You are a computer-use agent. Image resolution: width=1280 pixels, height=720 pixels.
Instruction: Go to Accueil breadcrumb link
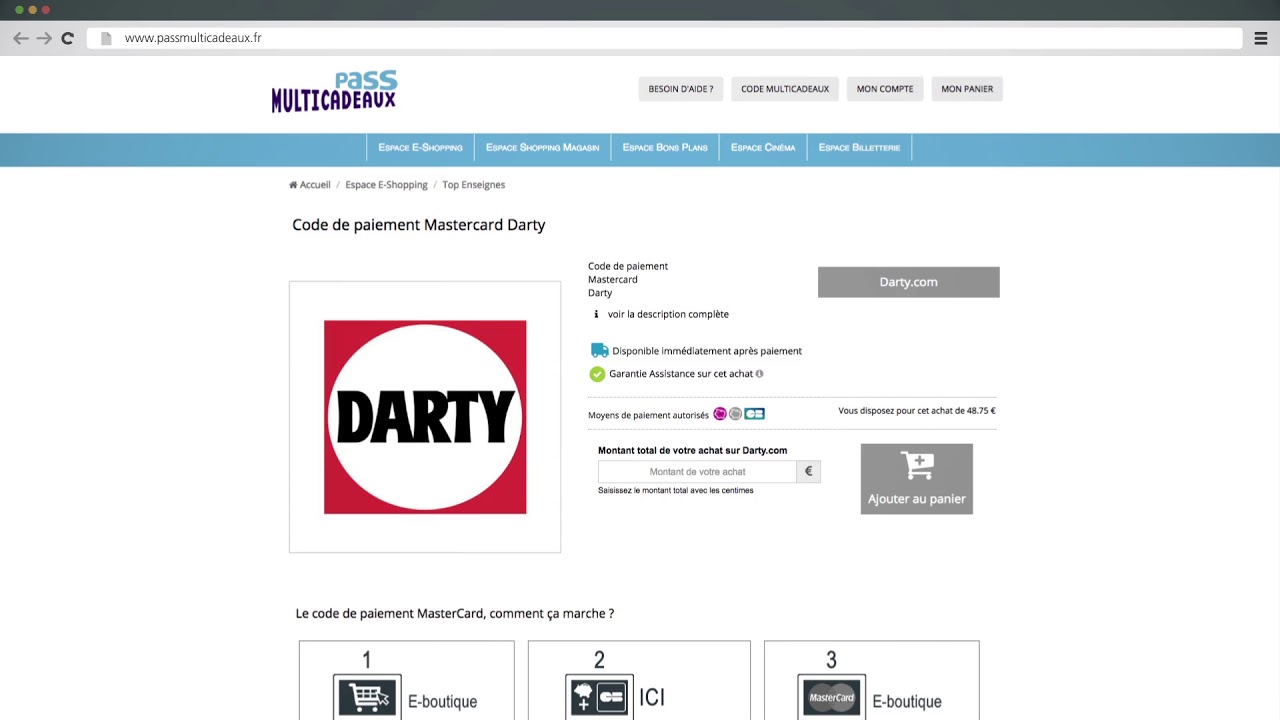(315, 185)
